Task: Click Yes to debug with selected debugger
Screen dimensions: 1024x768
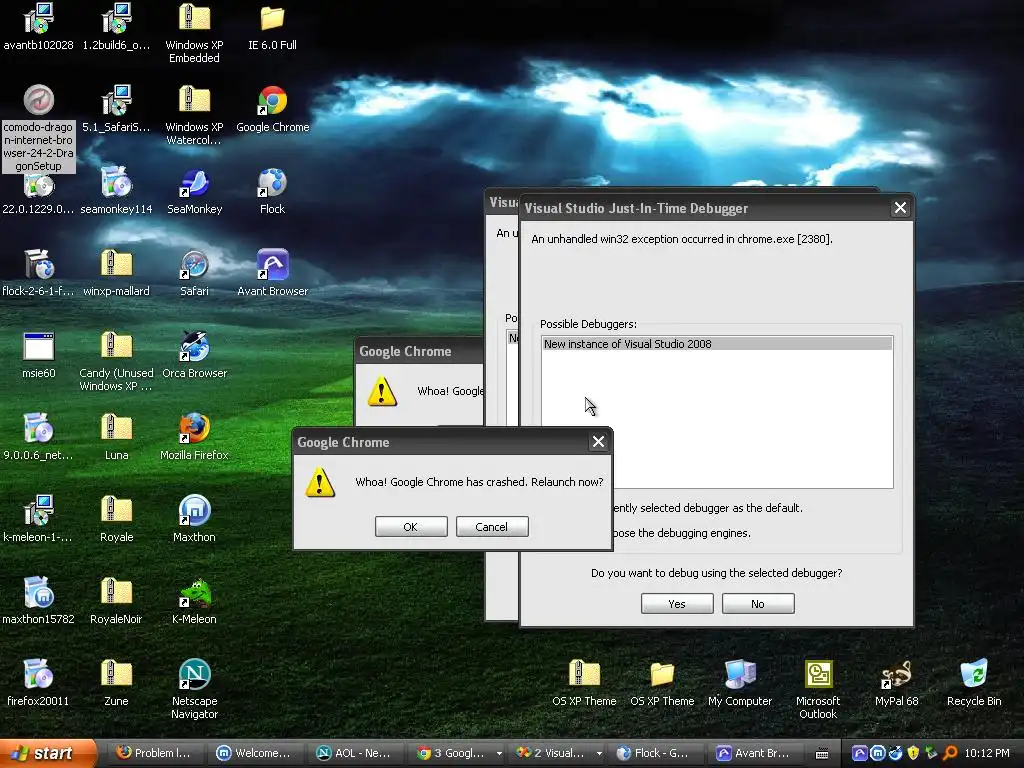Action: (x=677, y=603)
